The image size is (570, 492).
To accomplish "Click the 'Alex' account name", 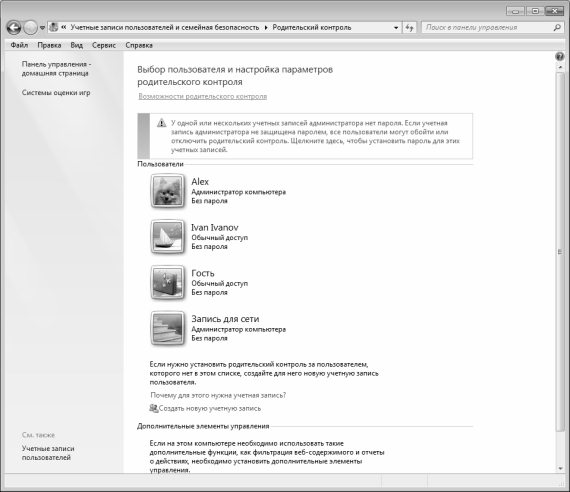I will tap(200, 181).
